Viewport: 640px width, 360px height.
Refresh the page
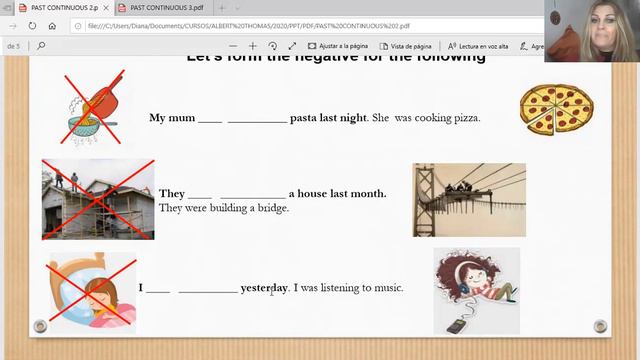tap(32, 26)
